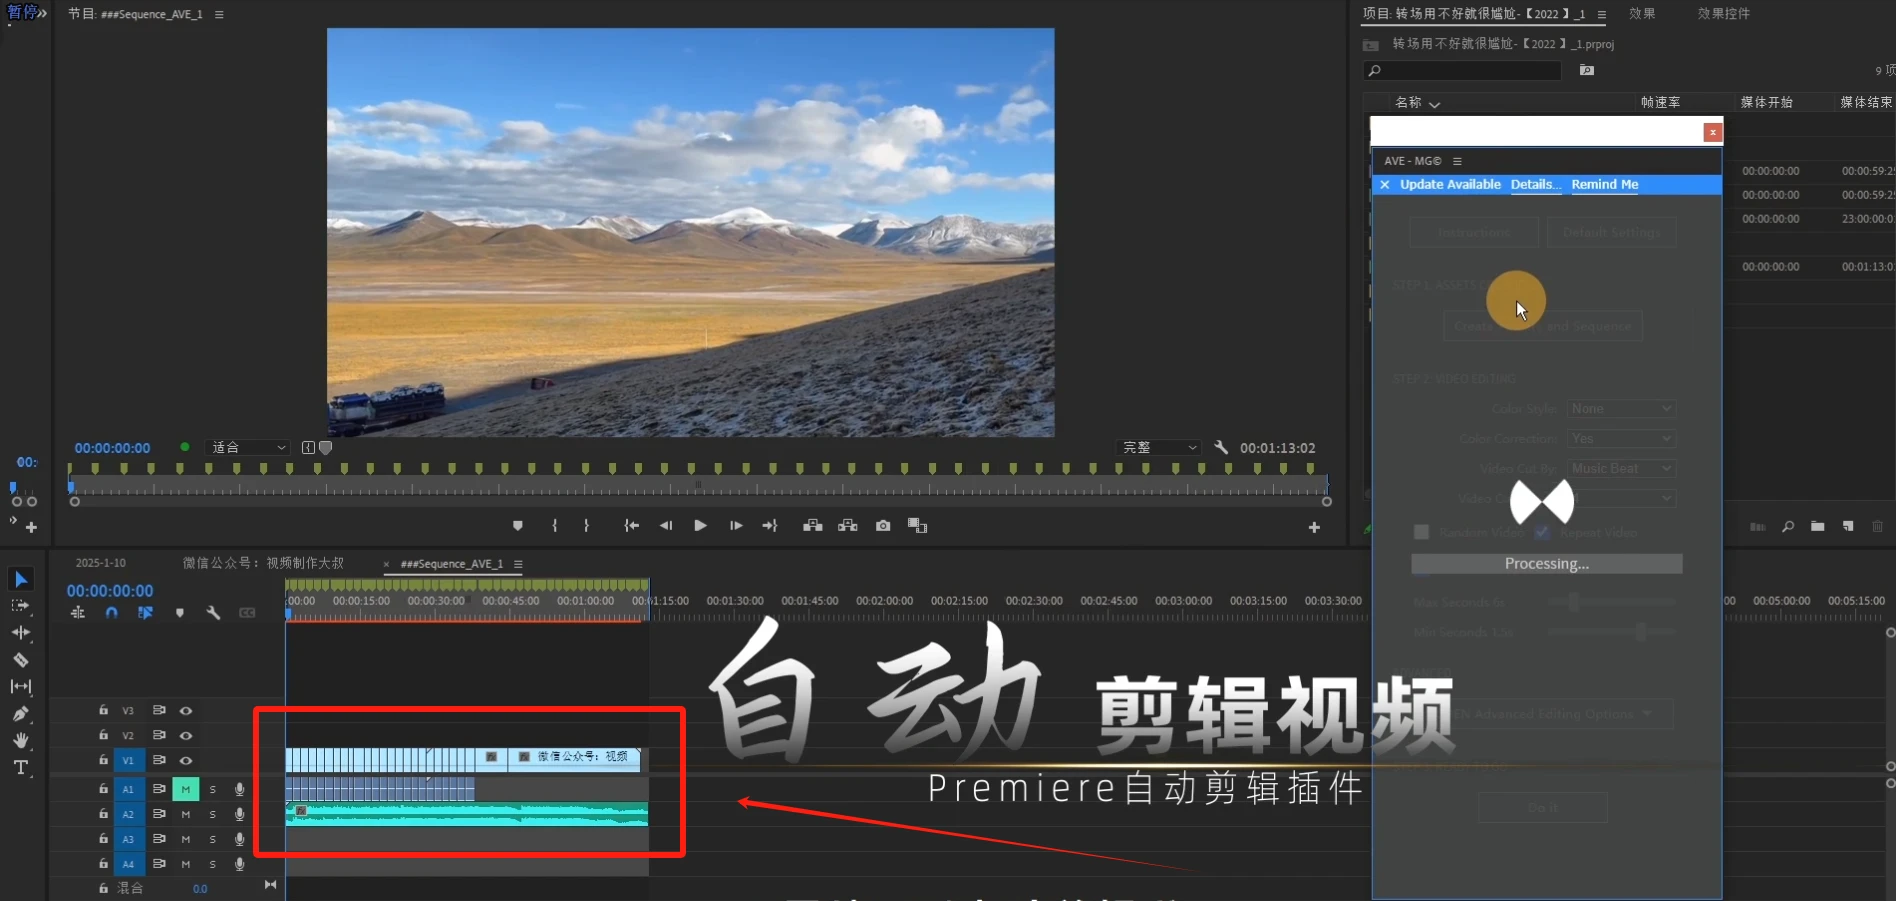
Task: Click the project search field
Action: click(1463, 70)
